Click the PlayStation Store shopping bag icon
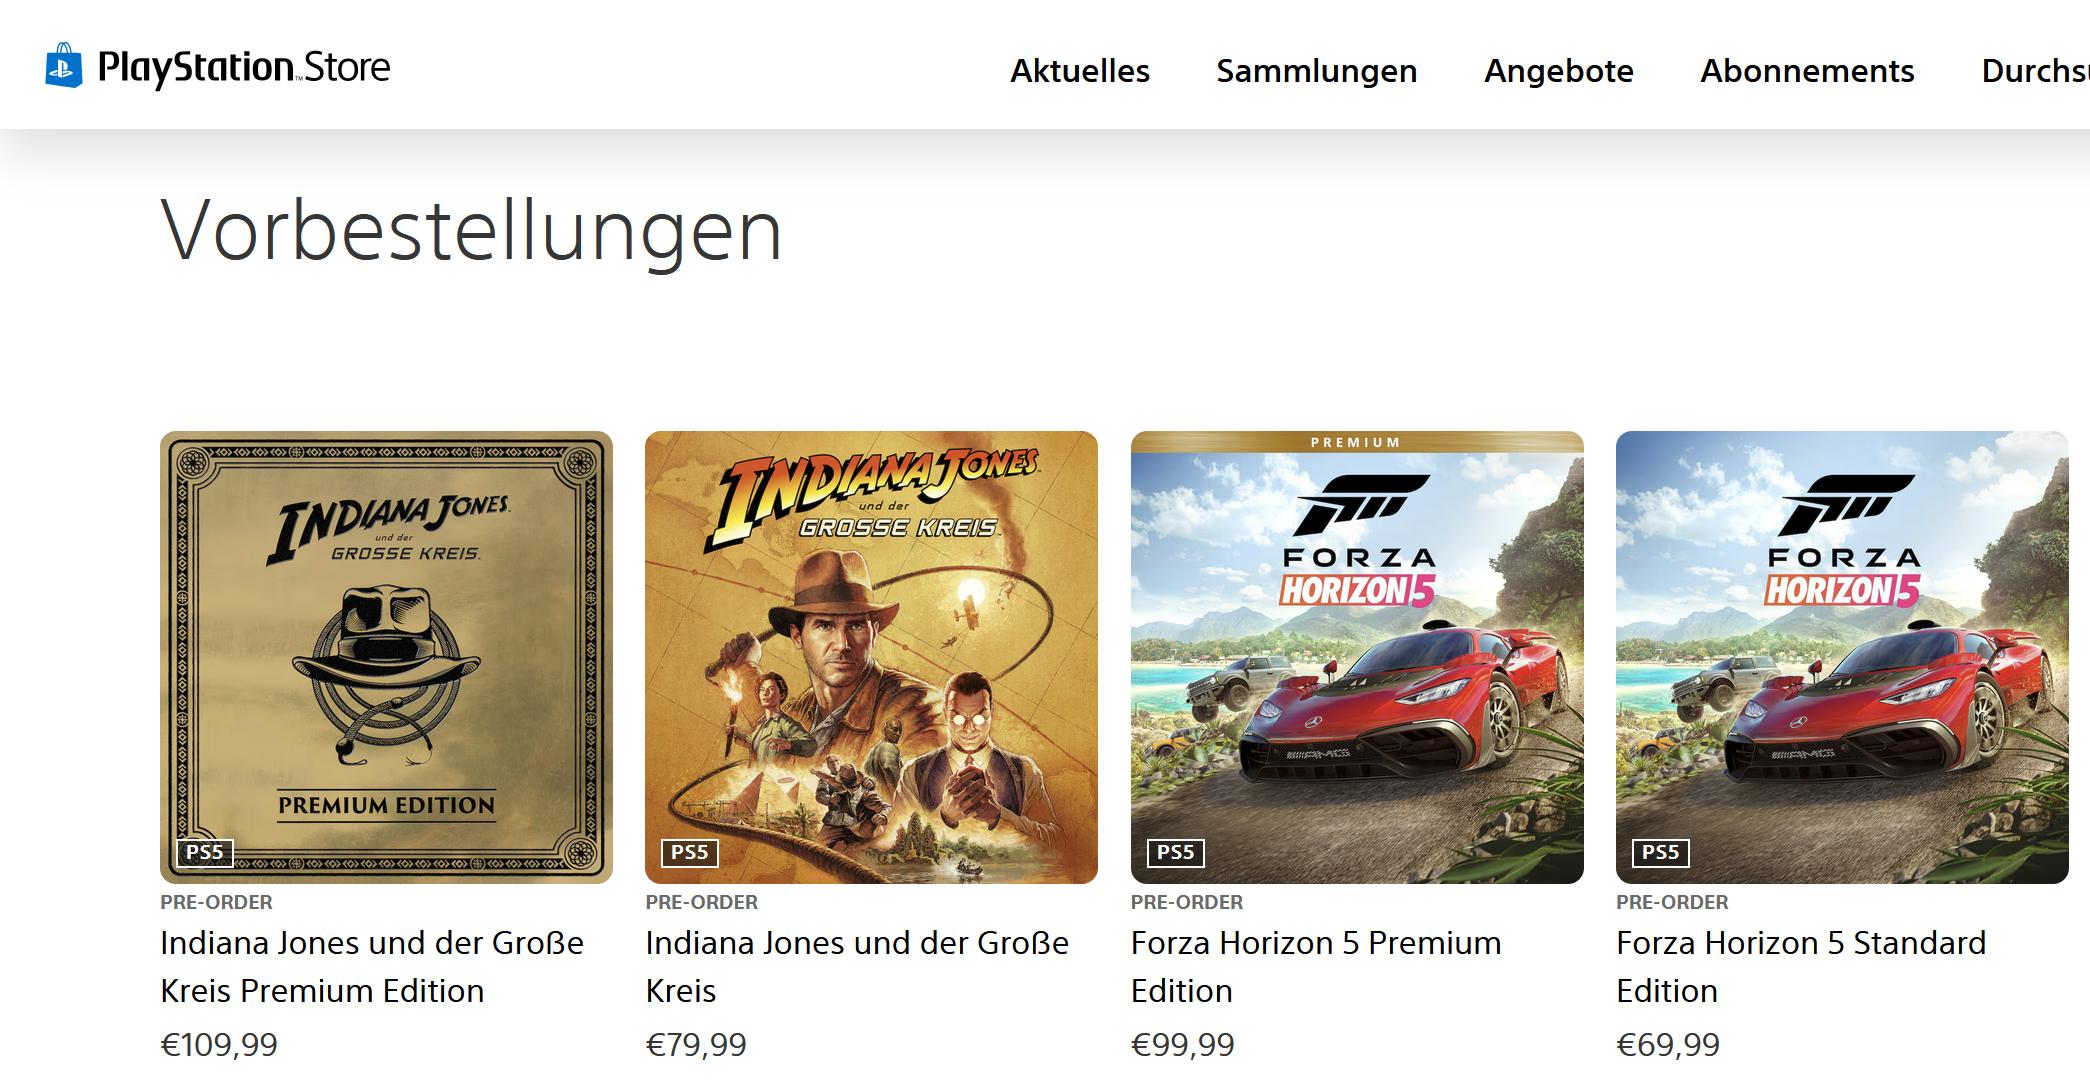 tap(64, 65)
